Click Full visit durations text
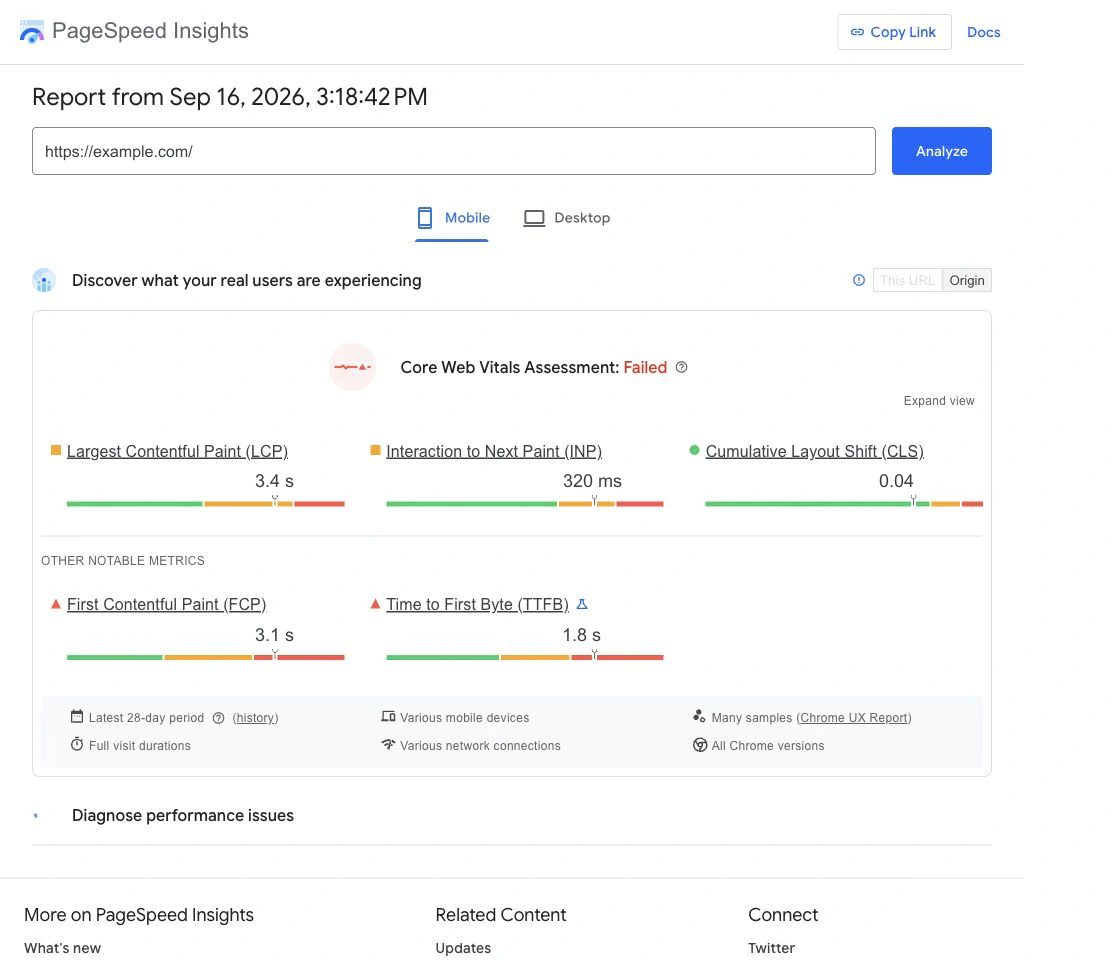1120x960 pixels. tap(139, 746)
